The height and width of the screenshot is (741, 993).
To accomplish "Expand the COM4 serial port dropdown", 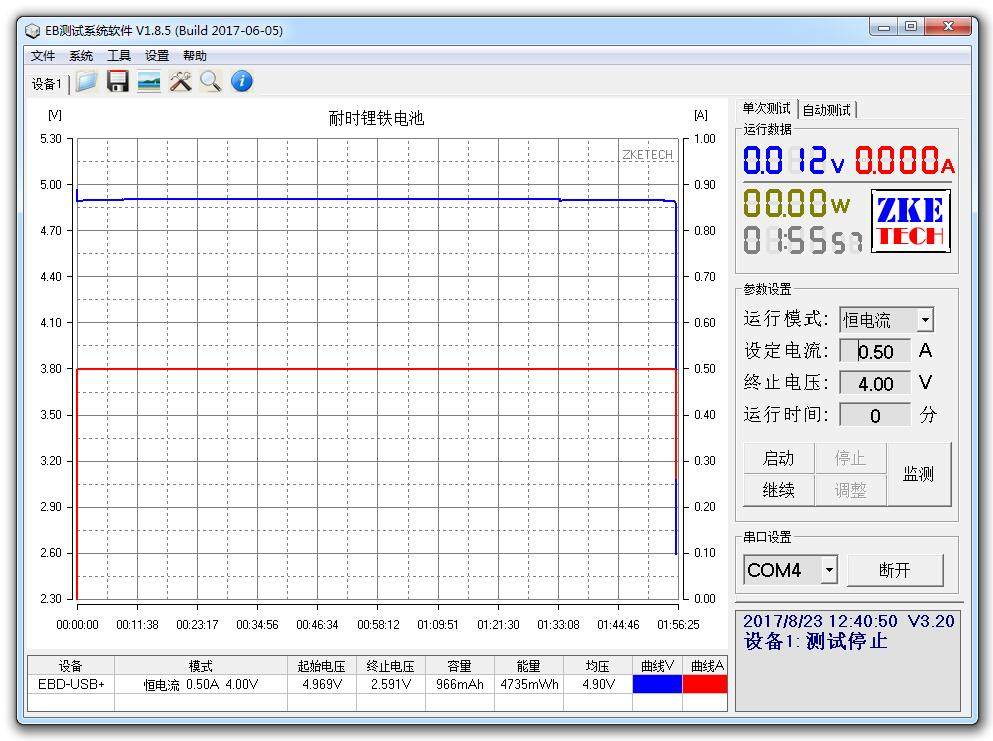I will click(x=829, y=570).
